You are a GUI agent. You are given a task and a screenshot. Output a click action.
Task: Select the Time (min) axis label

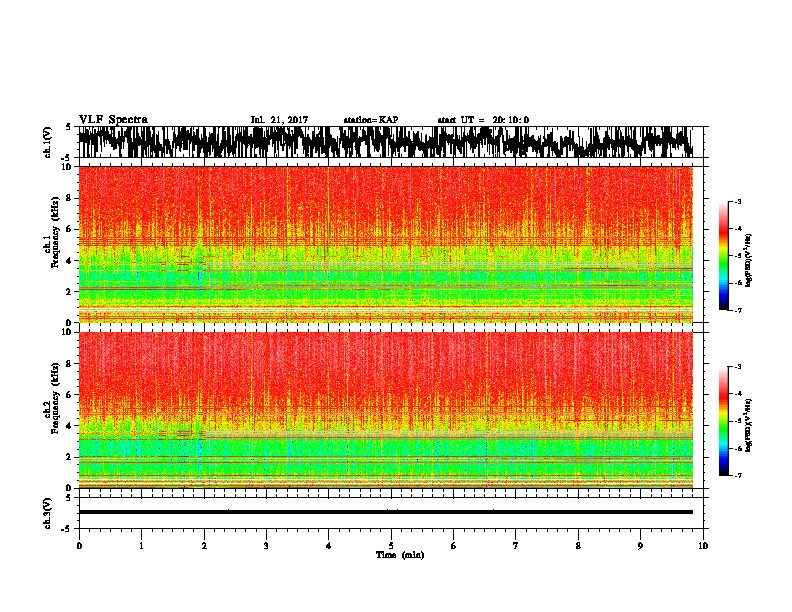tap(400, 555)
